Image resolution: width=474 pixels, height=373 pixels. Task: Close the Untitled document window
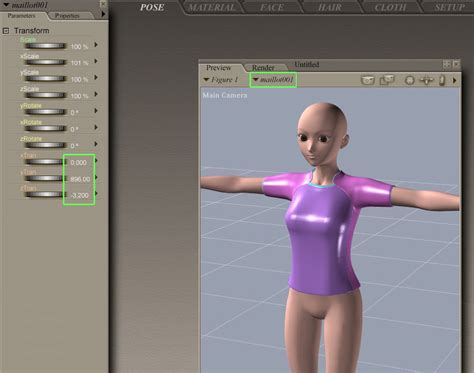coord(456,64)
